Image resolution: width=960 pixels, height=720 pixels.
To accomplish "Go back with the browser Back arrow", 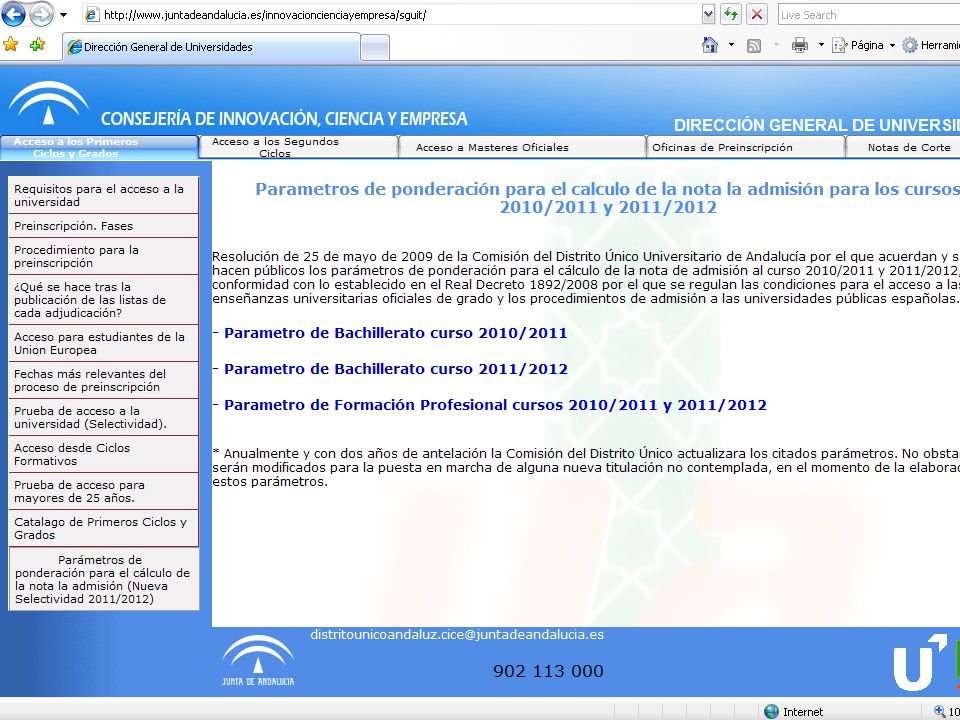I will [x=14, y=15].
